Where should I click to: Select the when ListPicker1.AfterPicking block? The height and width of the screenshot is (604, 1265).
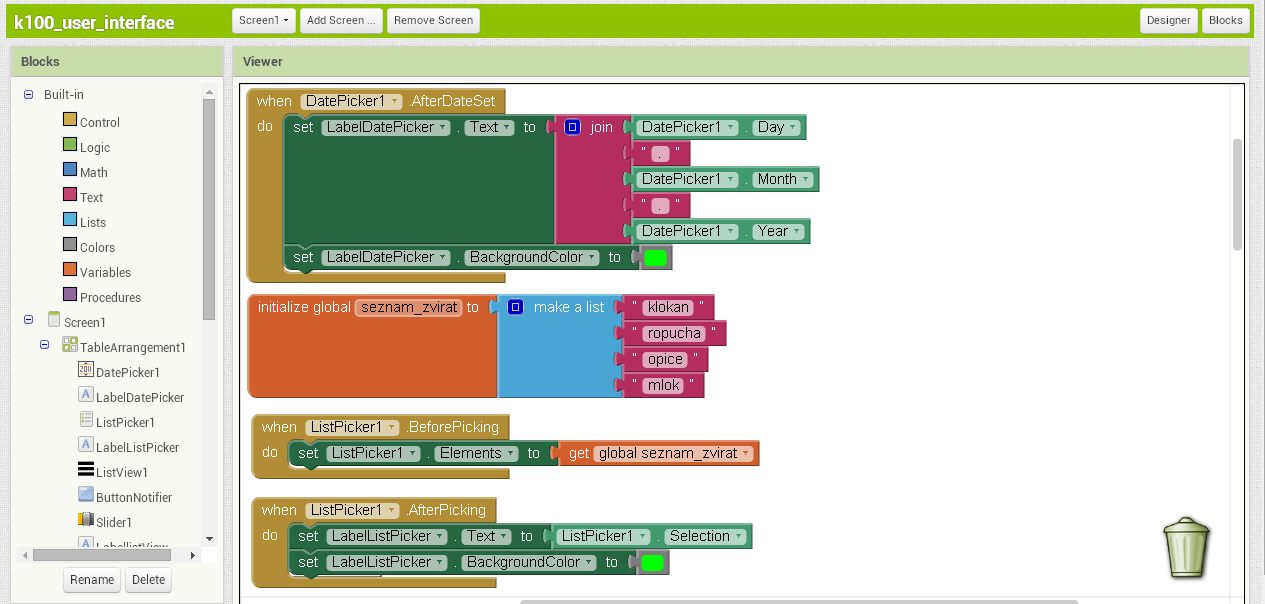(279, 510)
